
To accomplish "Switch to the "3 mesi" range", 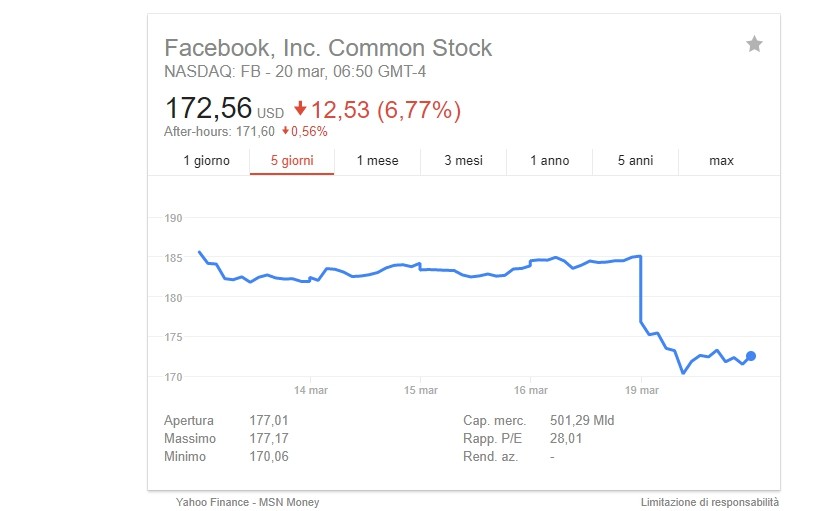I will coord(463,161).
